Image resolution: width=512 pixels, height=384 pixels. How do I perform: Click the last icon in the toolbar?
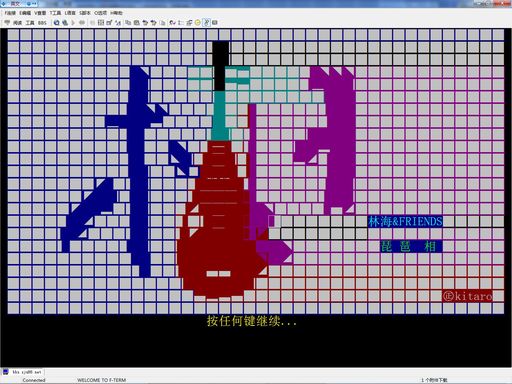click(x=215, y=23)
